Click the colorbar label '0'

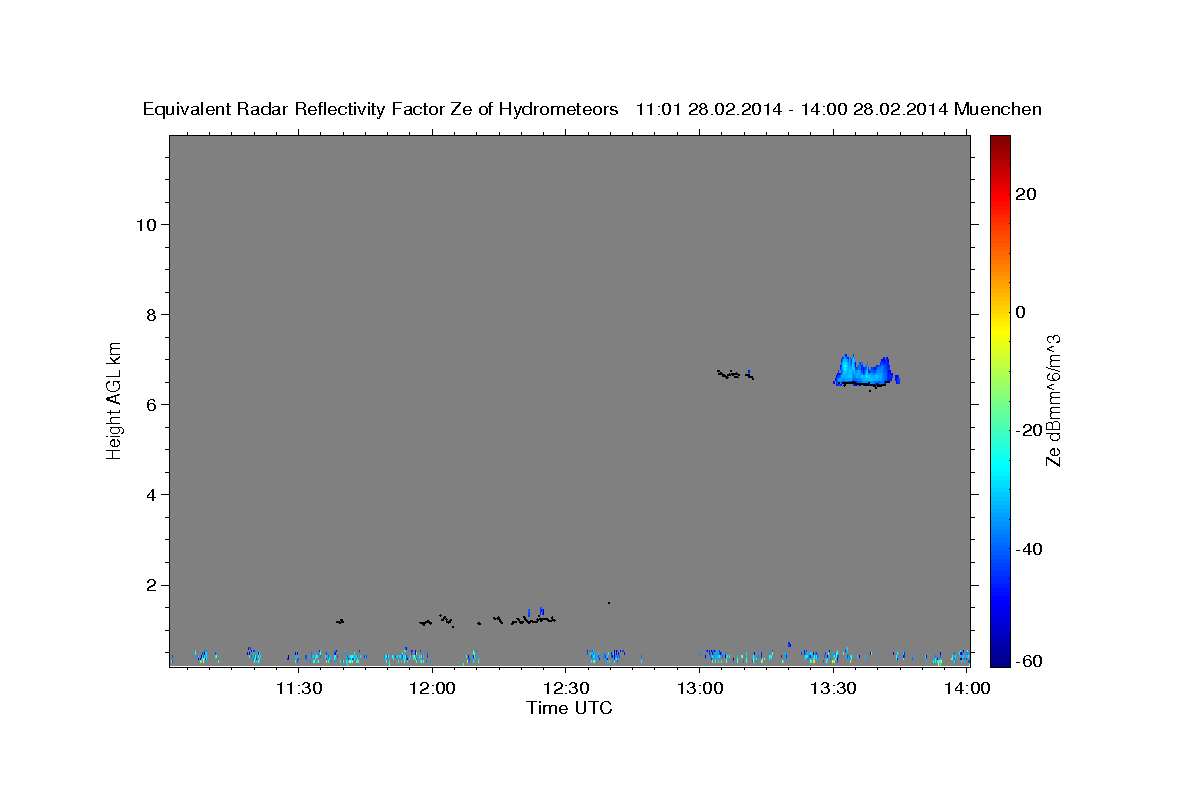pyautogui.click(x=1021, y=312)
